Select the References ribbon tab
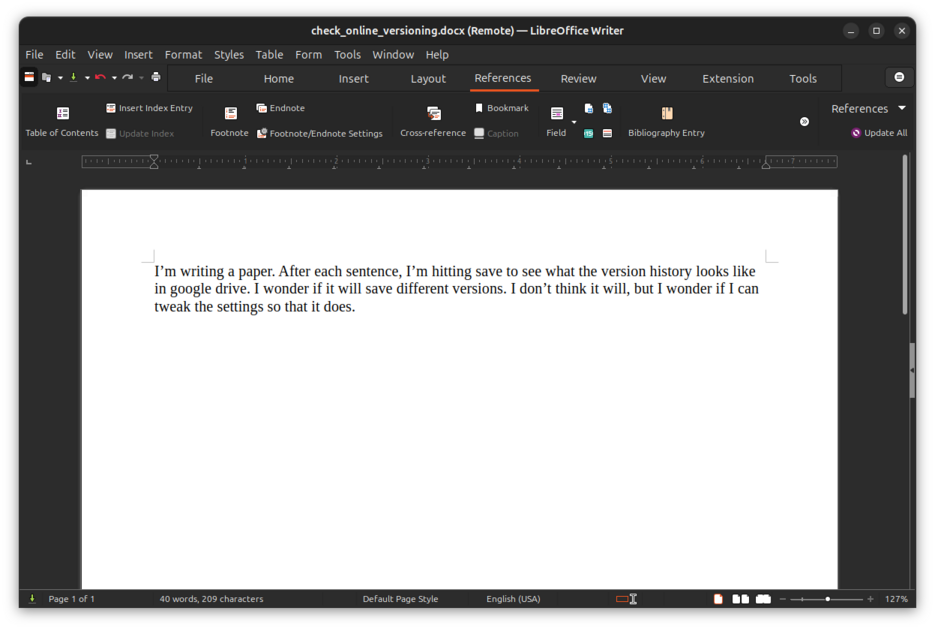This screenshot has width=935, height=629. [x=503, y=79]
